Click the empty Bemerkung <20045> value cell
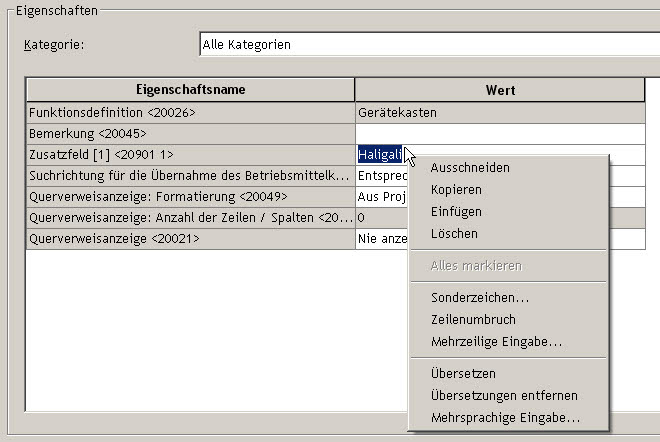The width and height of the screenshot is (660, 442). coord(500,134)
